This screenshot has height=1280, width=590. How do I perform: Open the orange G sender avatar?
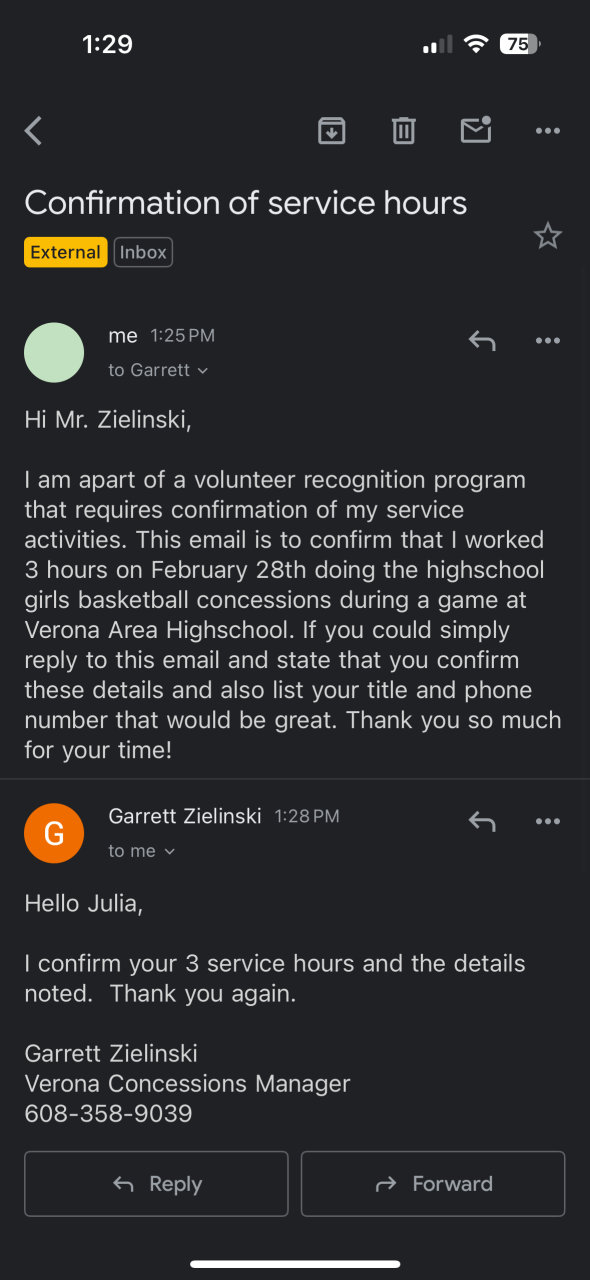click(x=54, y=833)
